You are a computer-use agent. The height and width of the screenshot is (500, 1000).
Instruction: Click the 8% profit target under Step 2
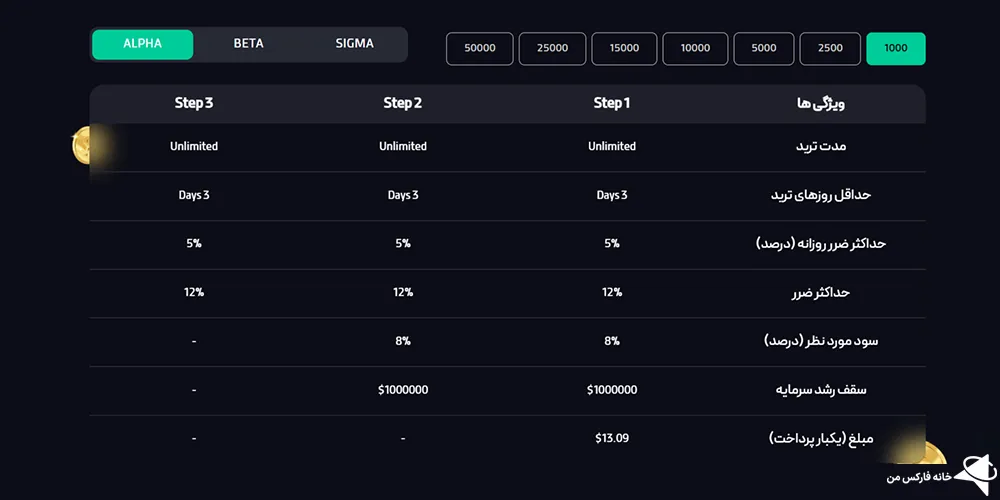[x=403, y=341]
